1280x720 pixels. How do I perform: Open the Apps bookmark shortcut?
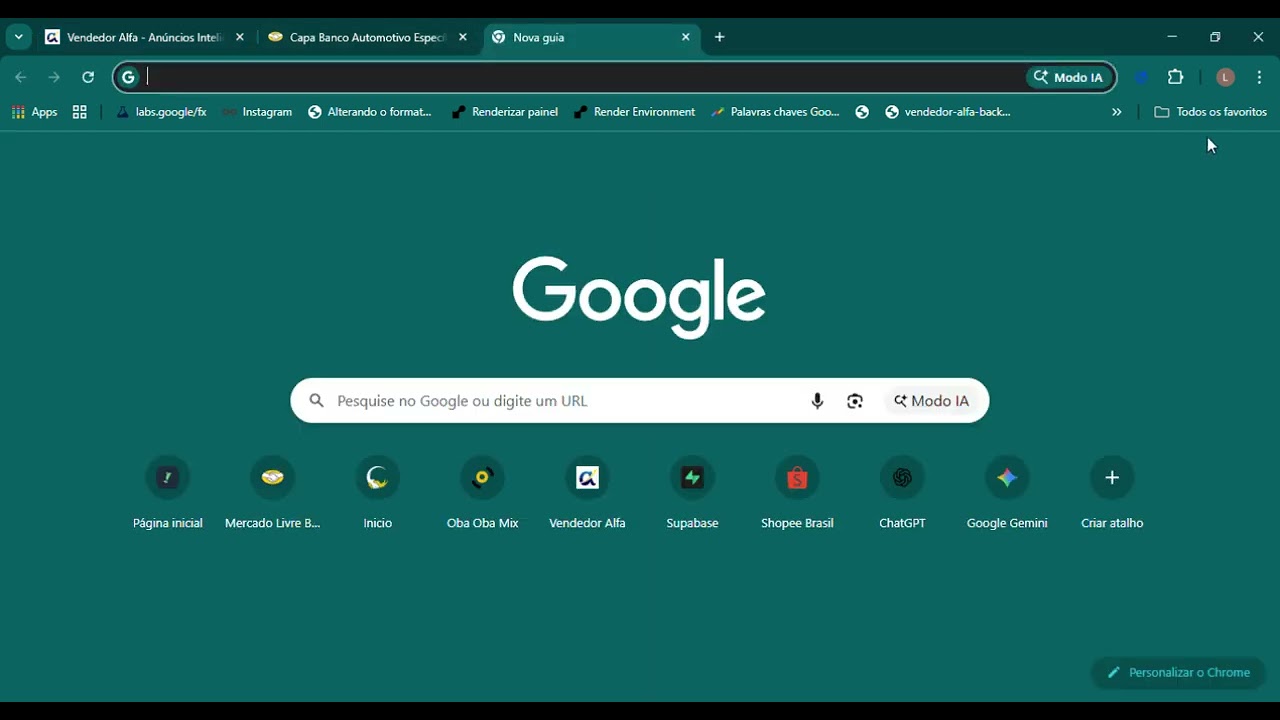34,112
